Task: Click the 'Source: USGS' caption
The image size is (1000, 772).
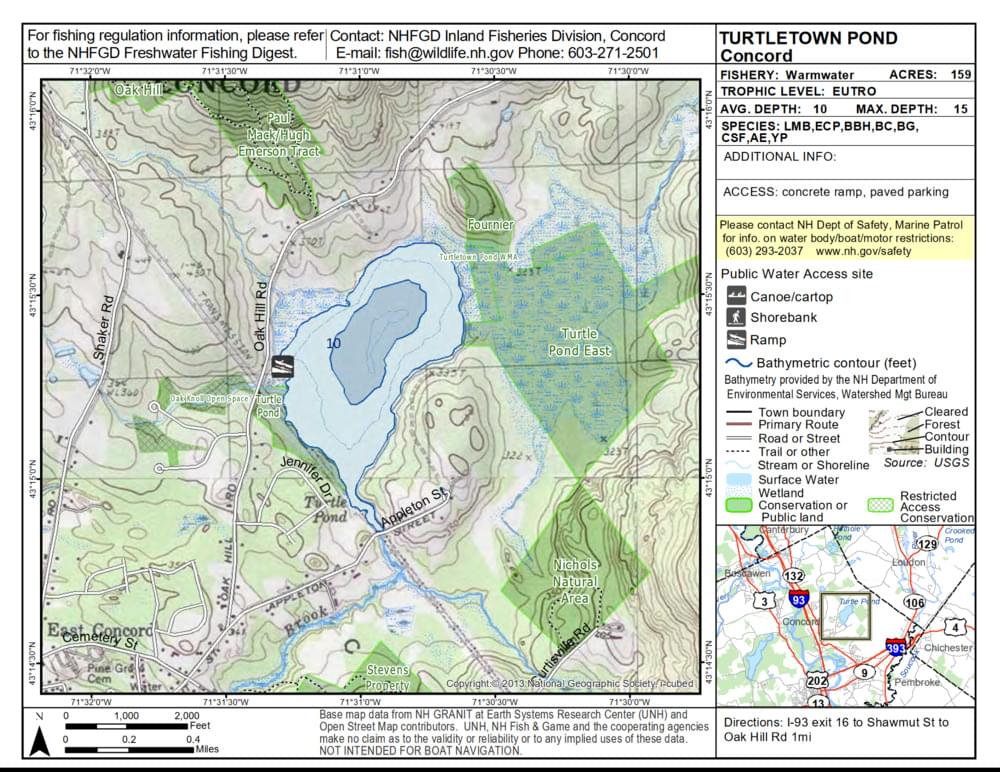Action: tap(926, 463)
